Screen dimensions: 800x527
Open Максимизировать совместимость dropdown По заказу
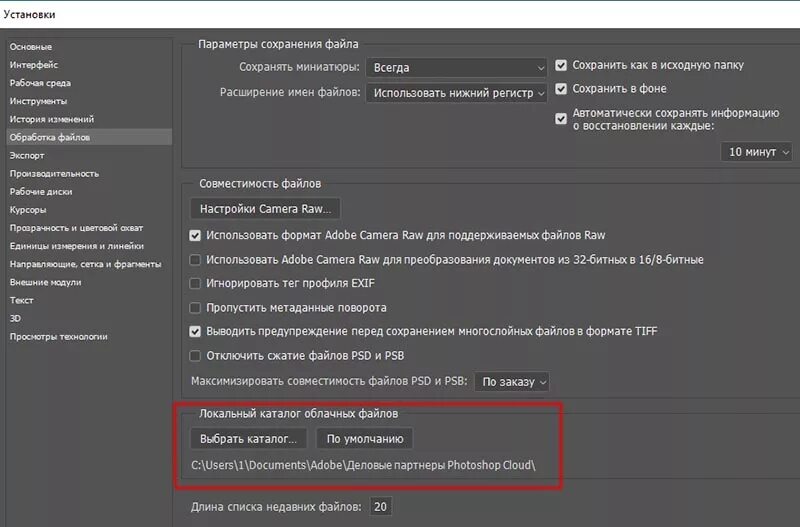point(512,382)
